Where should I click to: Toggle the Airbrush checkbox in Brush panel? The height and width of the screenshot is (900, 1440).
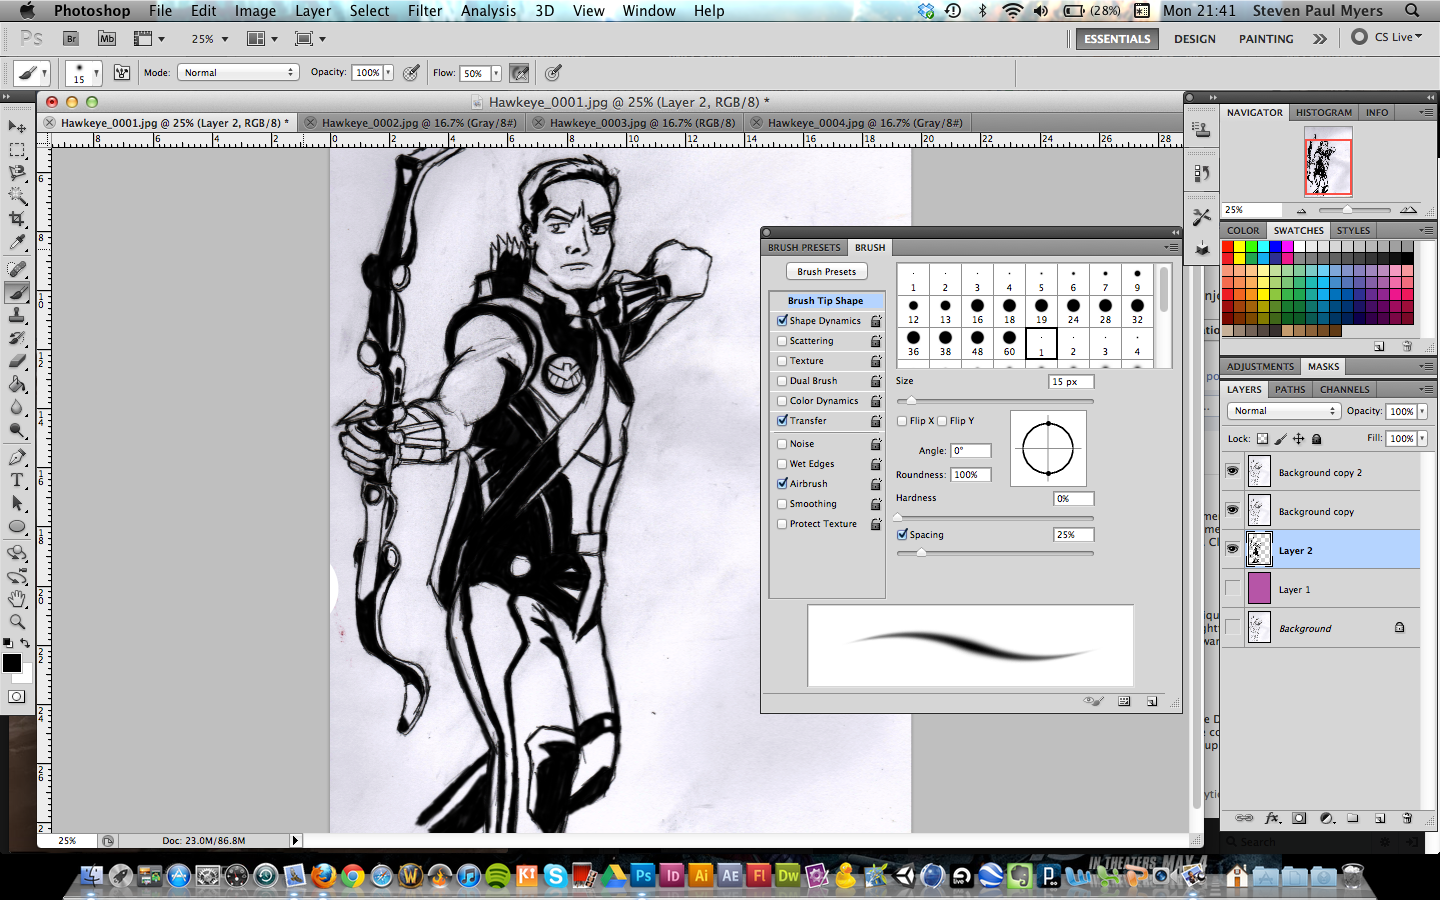(782, 484)
